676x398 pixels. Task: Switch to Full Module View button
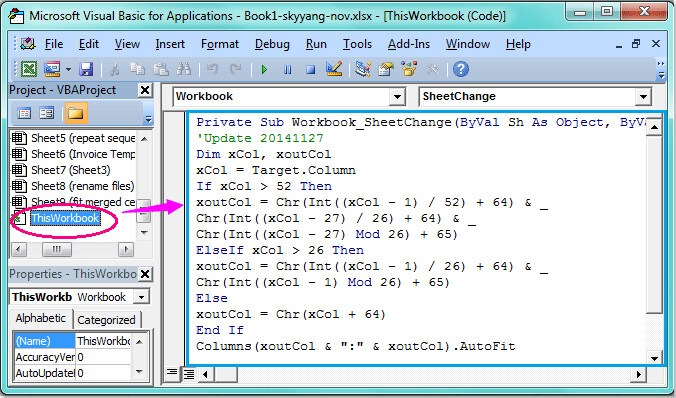(x=189, y=374)
